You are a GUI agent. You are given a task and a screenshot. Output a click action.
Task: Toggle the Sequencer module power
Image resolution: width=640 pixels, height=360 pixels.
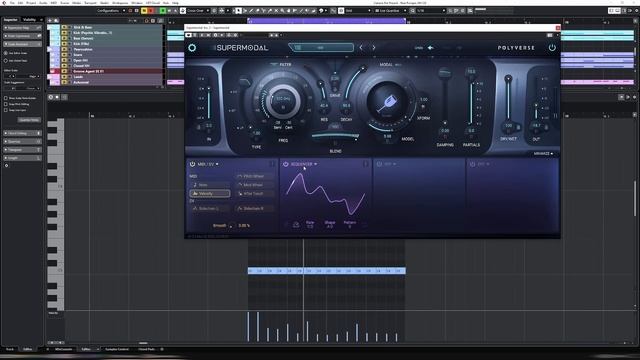click(286, 164)
